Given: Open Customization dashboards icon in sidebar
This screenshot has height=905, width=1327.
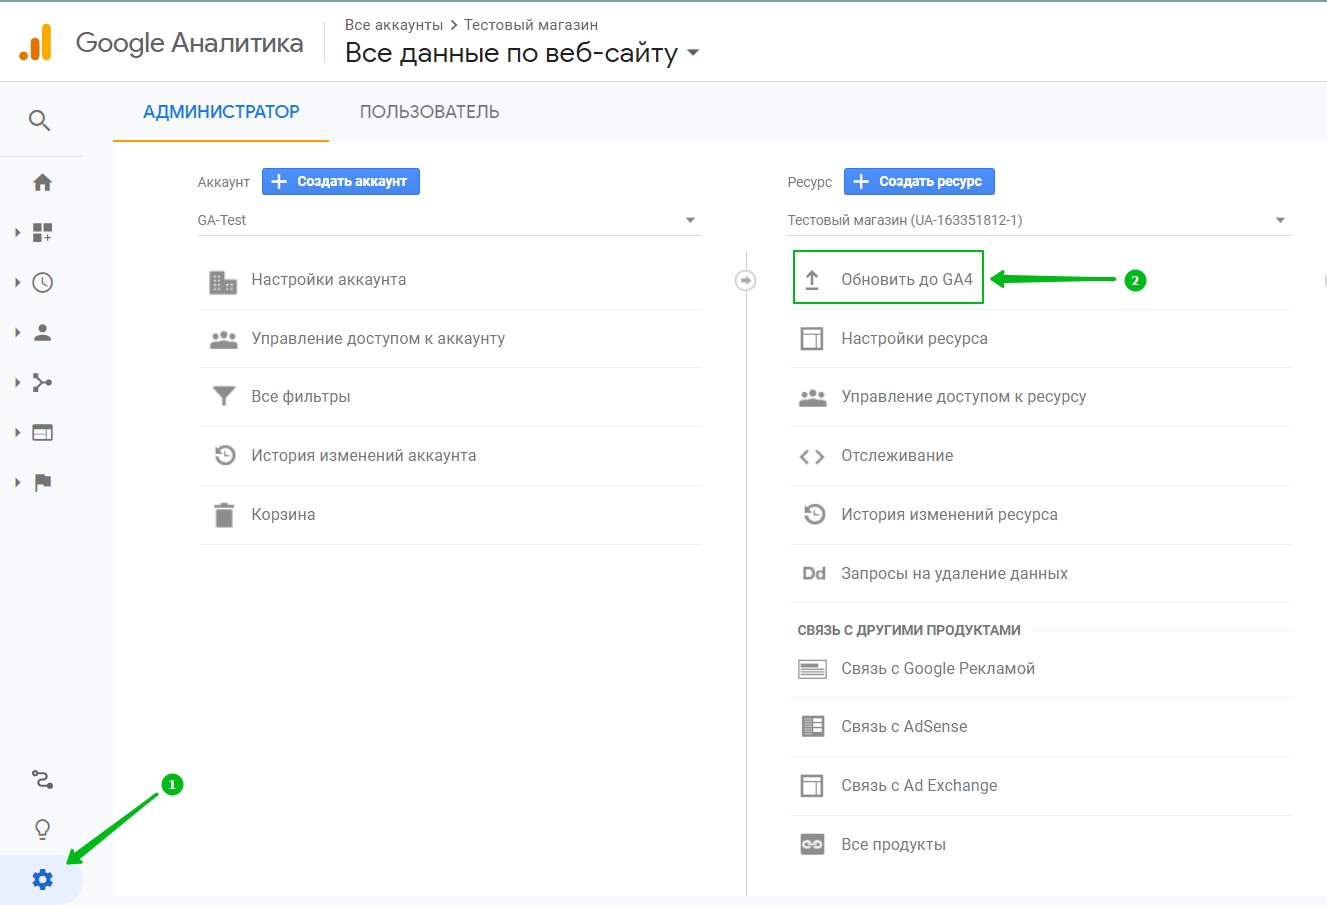Looking at the screenshot, I should coord(42,232).
